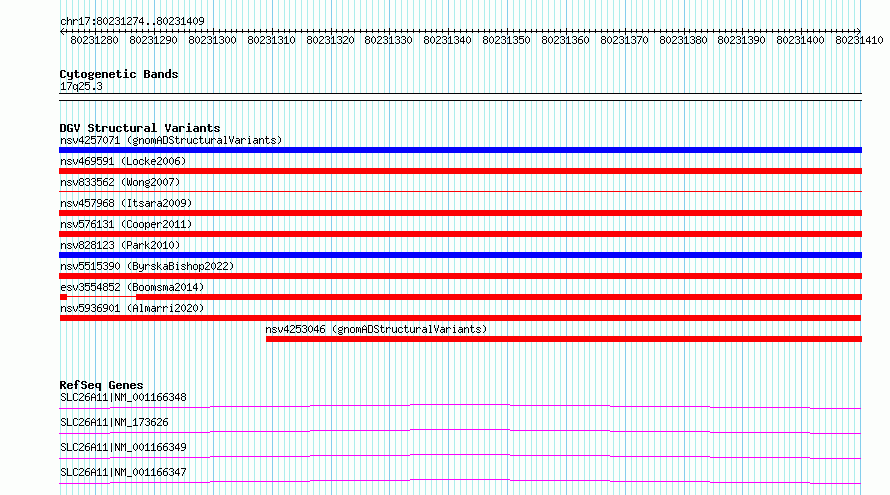Click ruler position 80231310

click(x=271, y=40)
